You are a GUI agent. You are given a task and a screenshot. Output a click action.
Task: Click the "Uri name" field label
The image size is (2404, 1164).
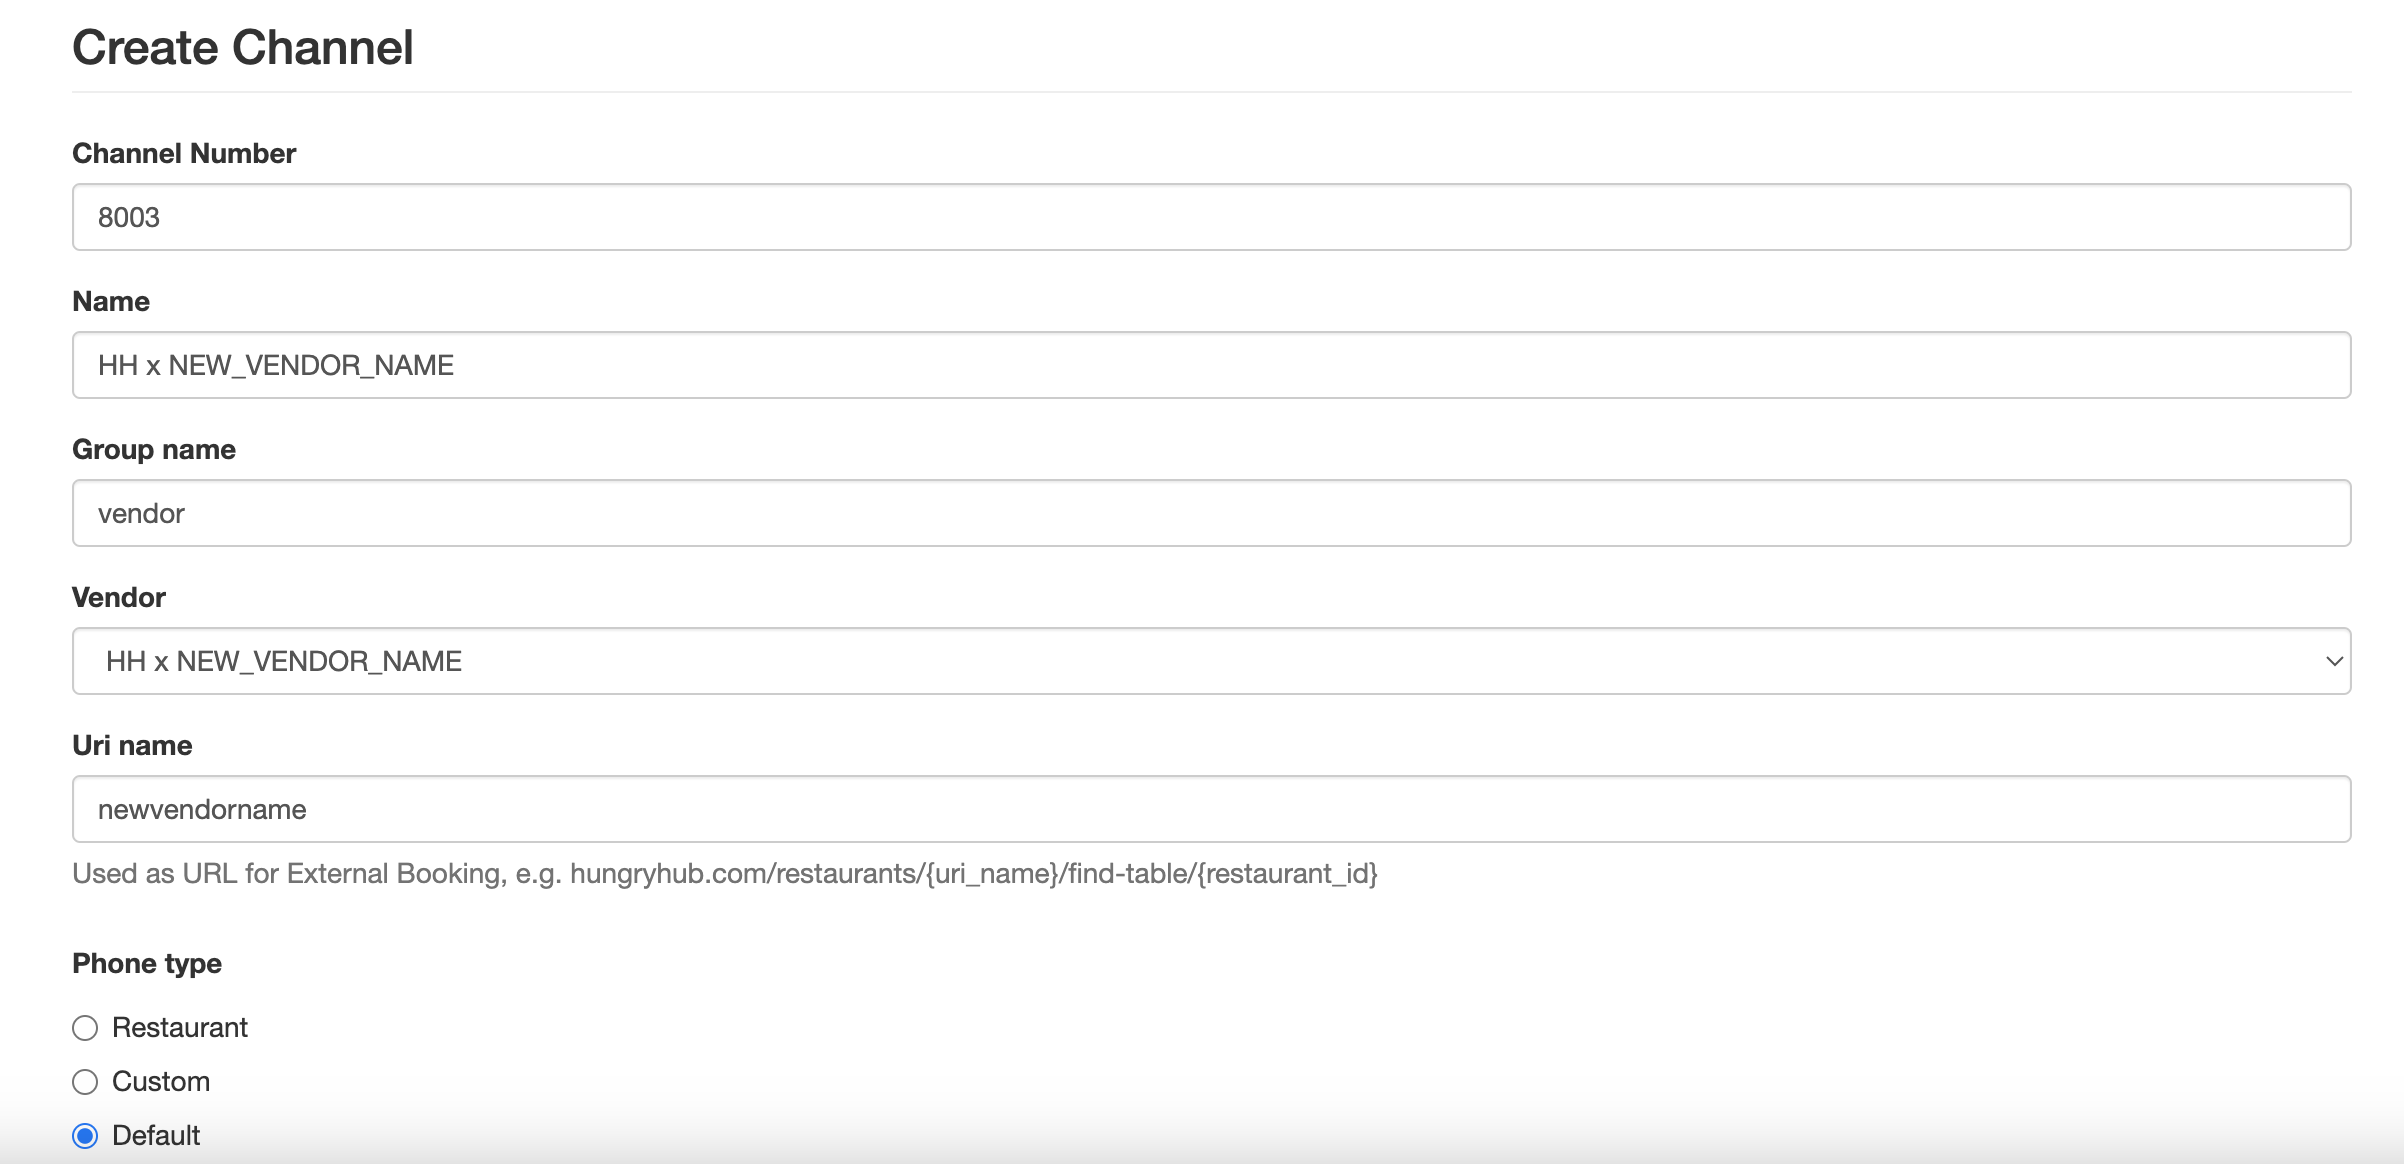(x=132, y=745)
